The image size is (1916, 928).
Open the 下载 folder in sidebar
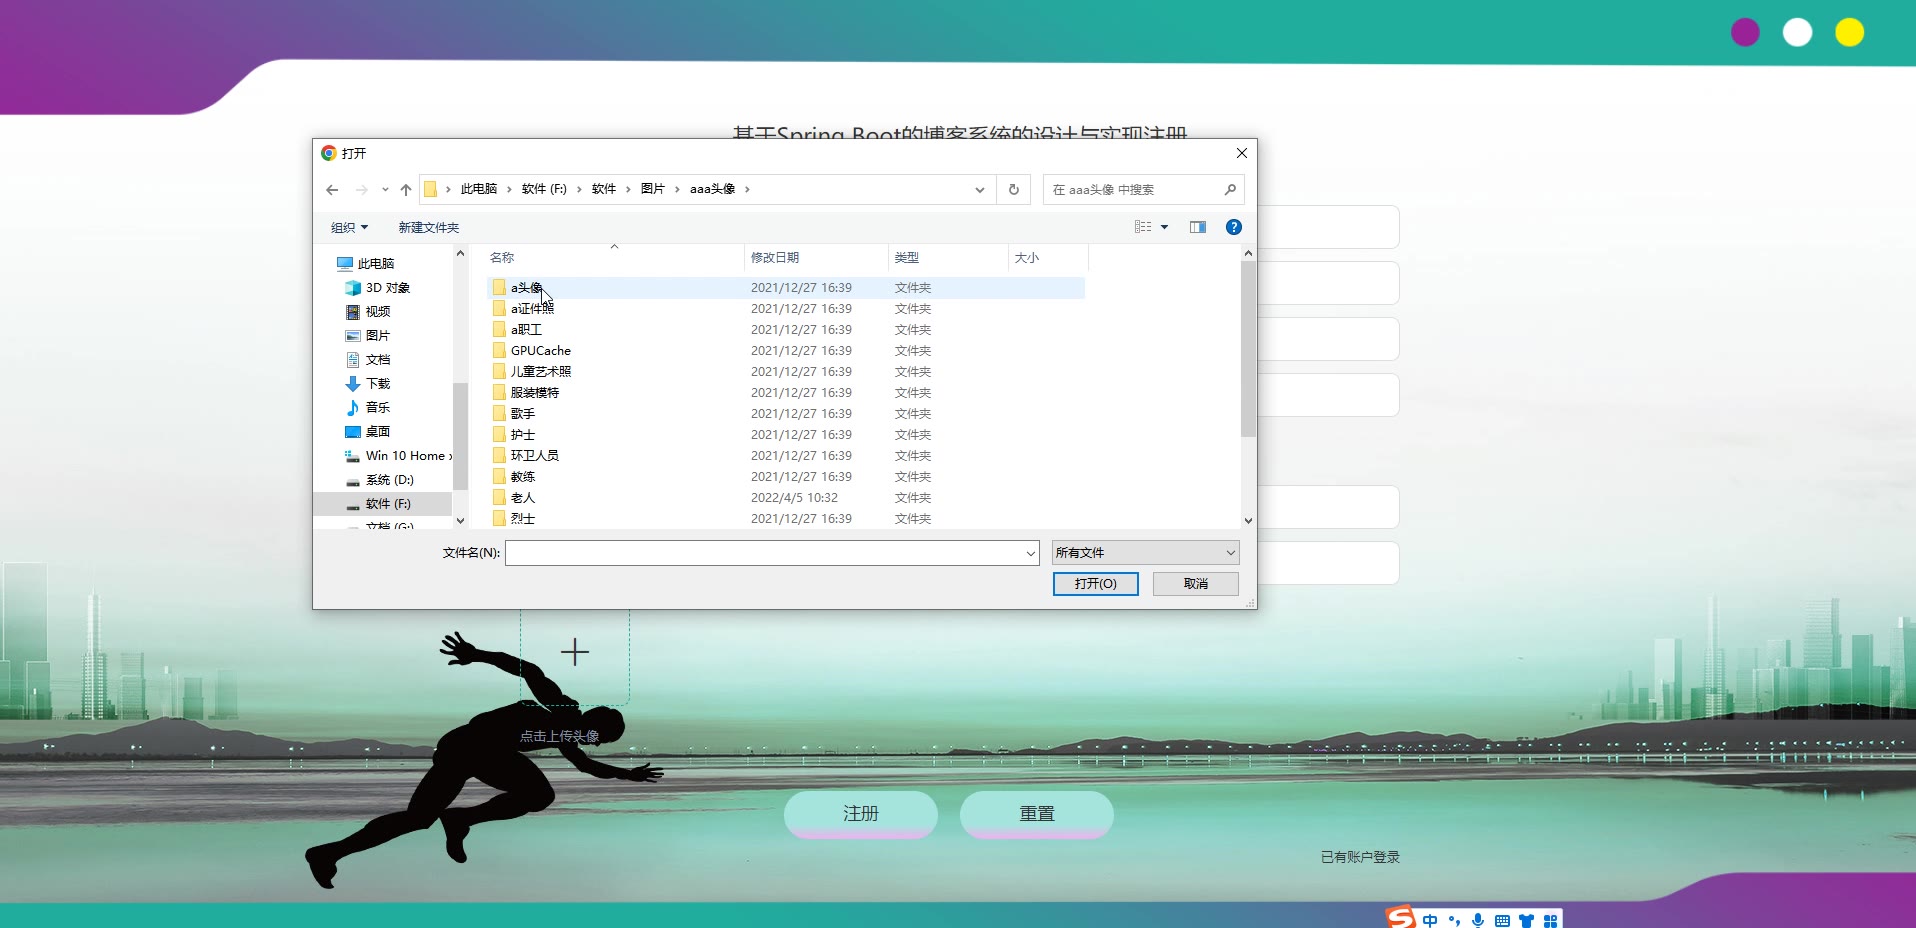(x=377, y=384)
